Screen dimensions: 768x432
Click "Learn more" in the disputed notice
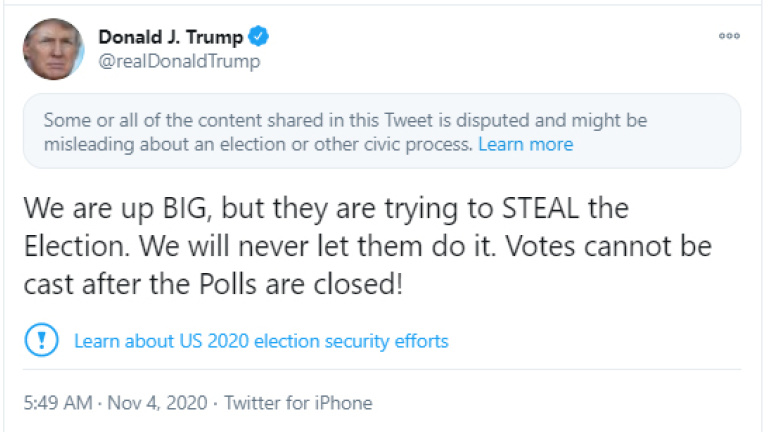pyautogui.click(x=525, y=144)
